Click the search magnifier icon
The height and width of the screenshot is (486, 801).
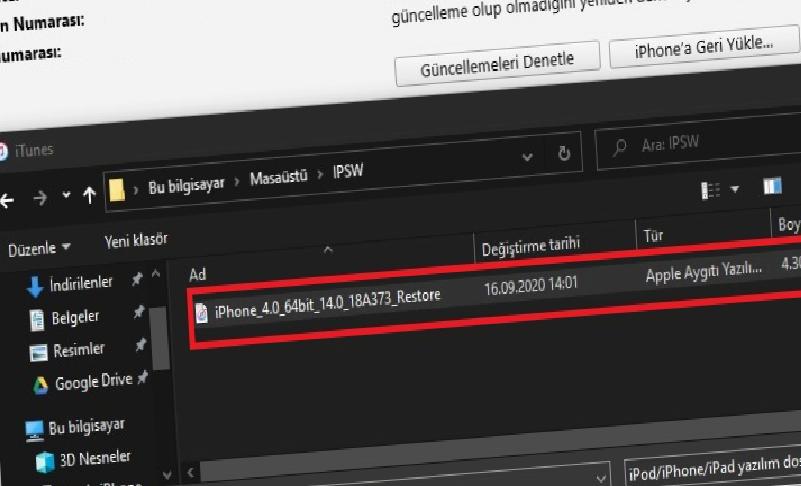(x=619, y=148)
